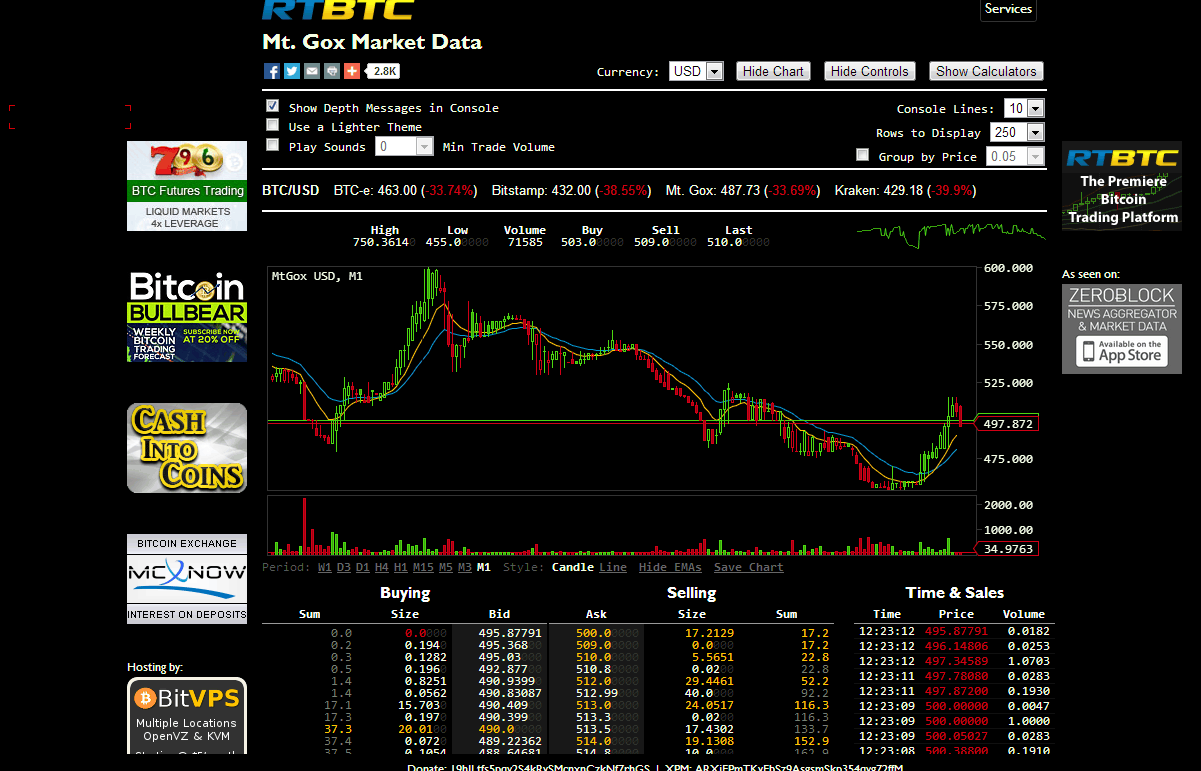Select the H4 chart period

click(382, 567)
